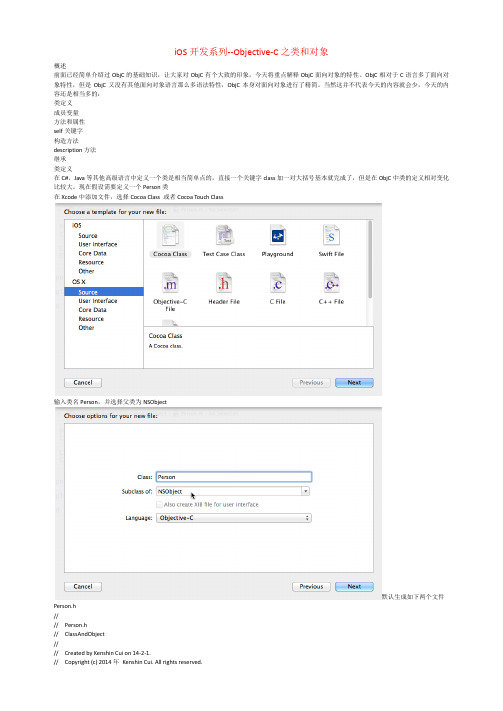Click Previous in the options dialog

[311, 587]
